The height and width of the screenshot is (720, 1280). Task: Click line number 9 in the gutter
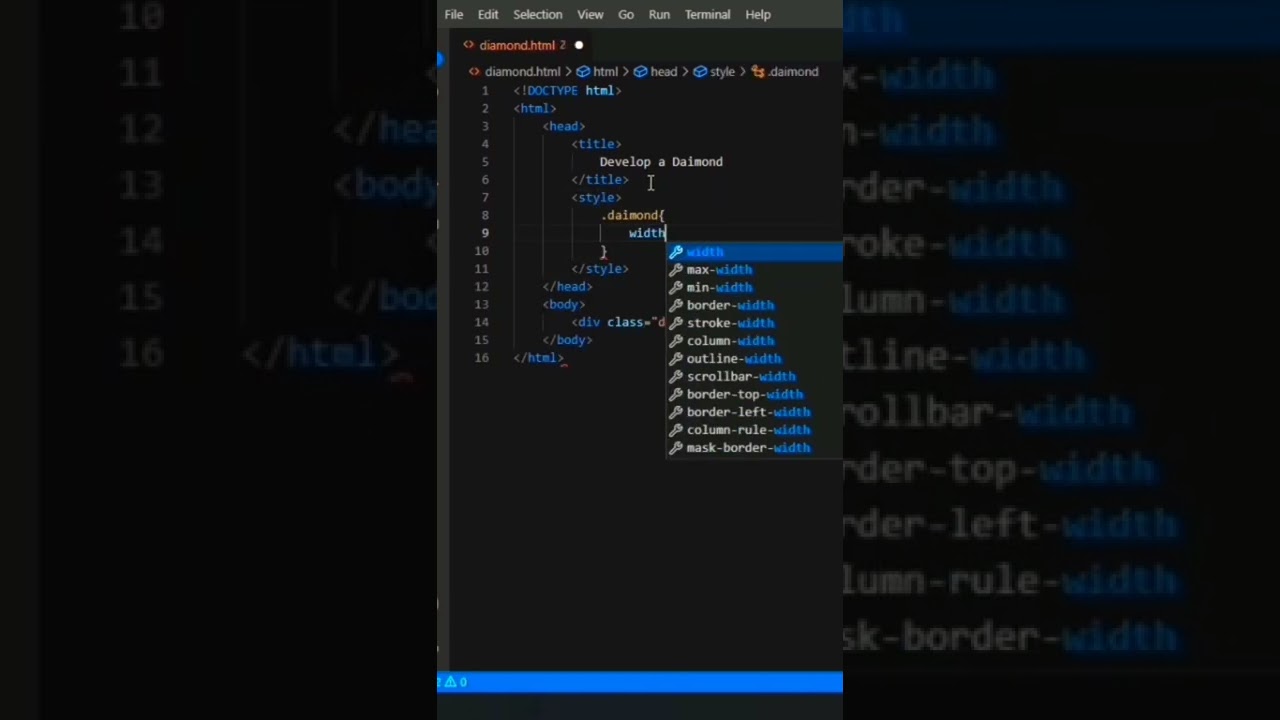coord(485,233)
